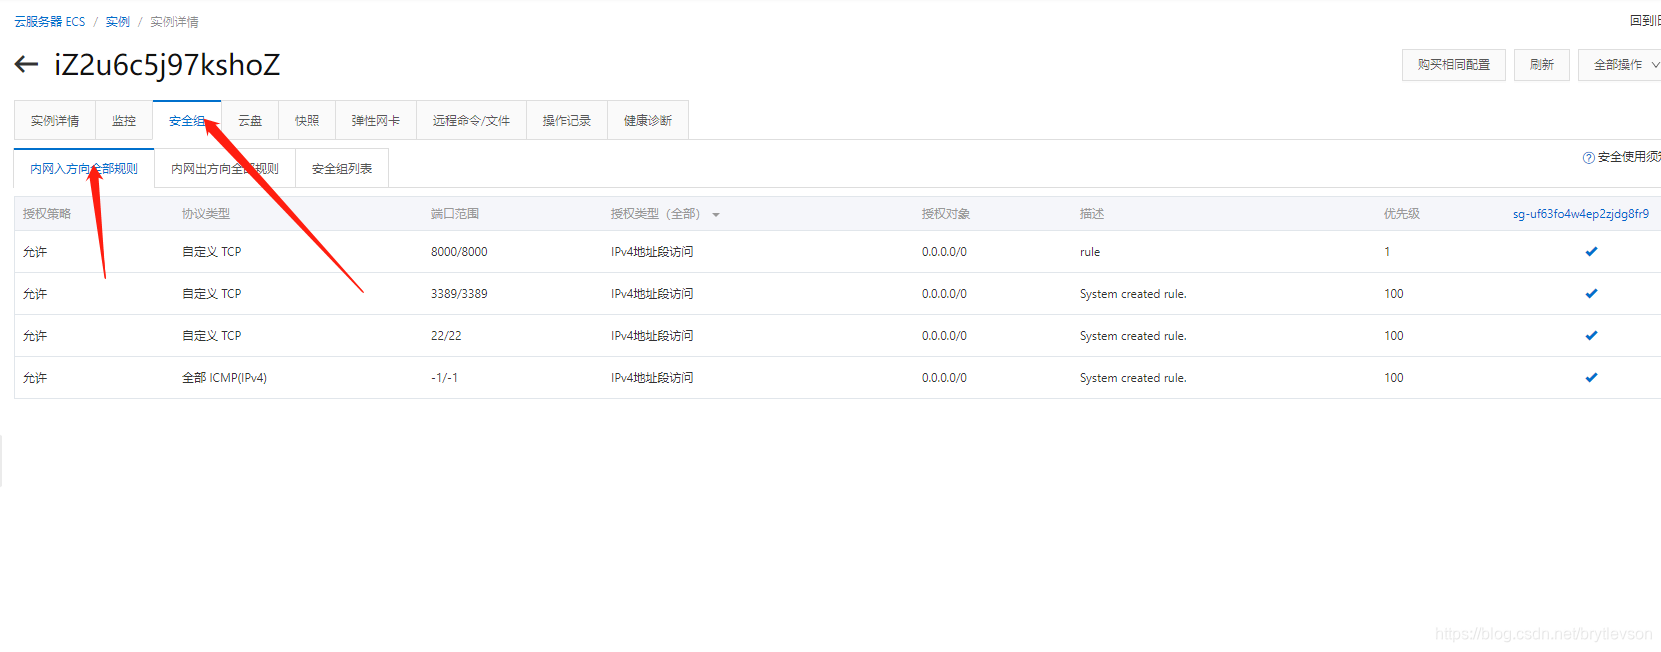Click the 授权策略 column header
The width and height of the screenshot is (1661, 652).
[x=47, y=214]
